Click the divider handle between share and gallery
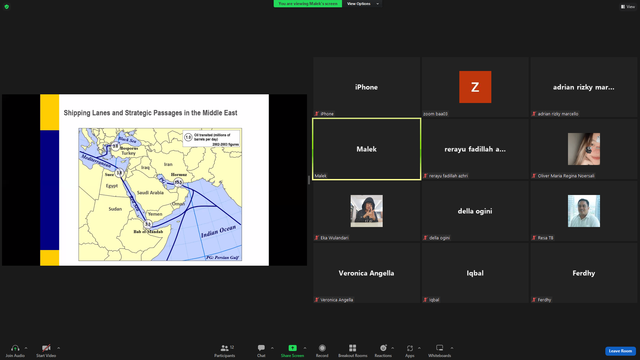The height and width of the screenshot is (360, 640). (x=309, y=180)
